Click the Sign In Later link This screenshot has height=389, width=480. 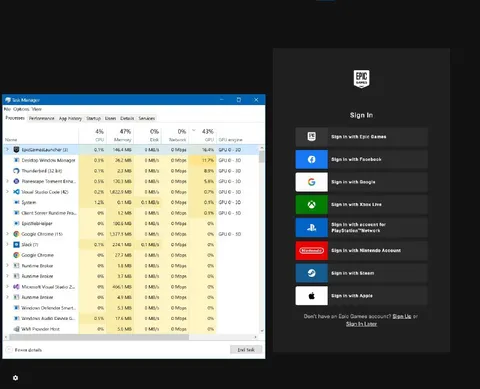[x=361, y=324]
